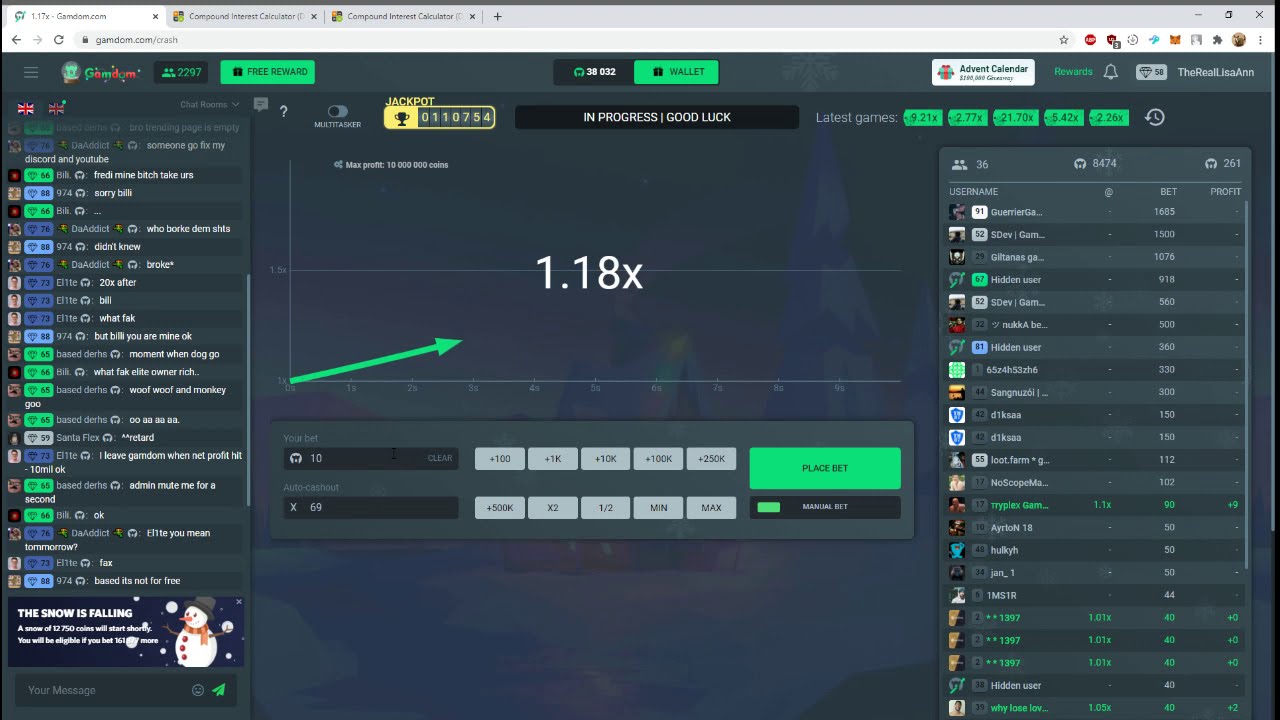Add +1K to the bet
Screen dimensions: 1280x720
[x=553, y=459]
